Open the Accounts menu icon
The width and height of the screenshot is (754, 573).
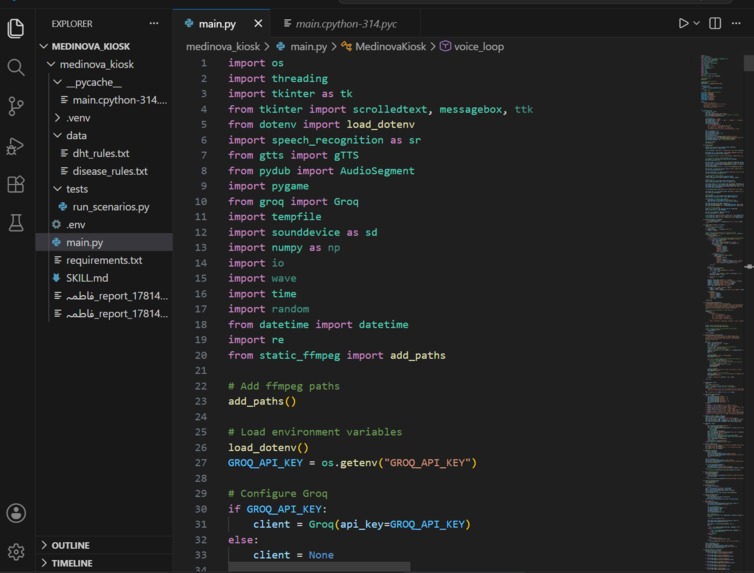click(x=16, y=513)
